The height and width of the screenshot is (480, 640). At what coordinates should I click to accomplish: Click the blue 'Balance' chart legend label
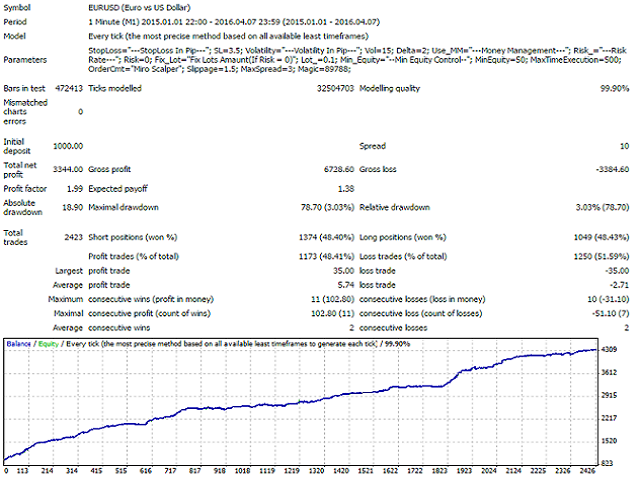pos(19,344)
